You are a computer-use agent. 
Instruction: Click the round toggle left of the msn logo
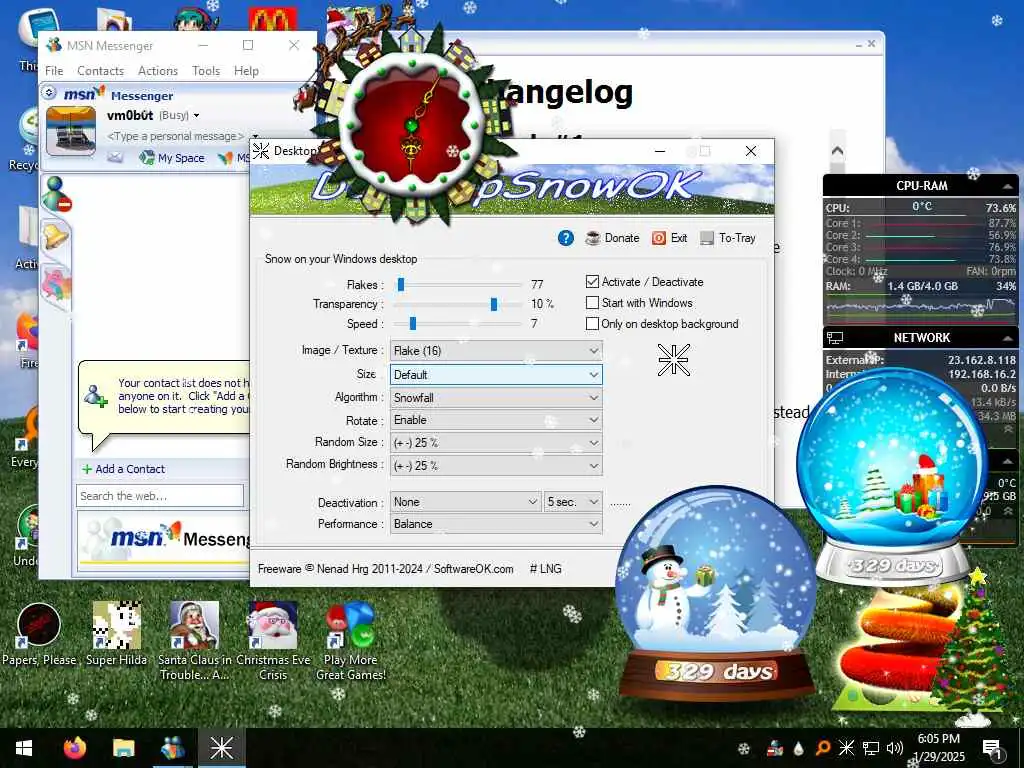coord(50,93)
